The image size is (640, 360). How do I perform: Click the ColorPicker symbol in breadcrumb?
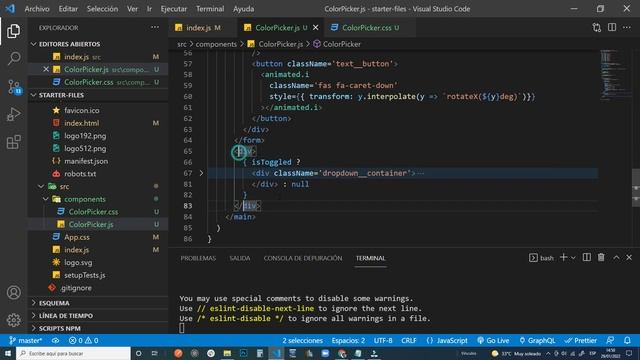pyautogui.click(x=337, y=44)
